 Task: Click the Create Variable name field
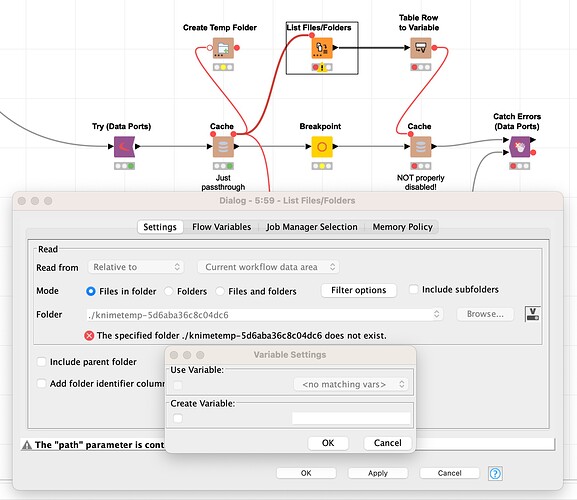coord(351,418)
